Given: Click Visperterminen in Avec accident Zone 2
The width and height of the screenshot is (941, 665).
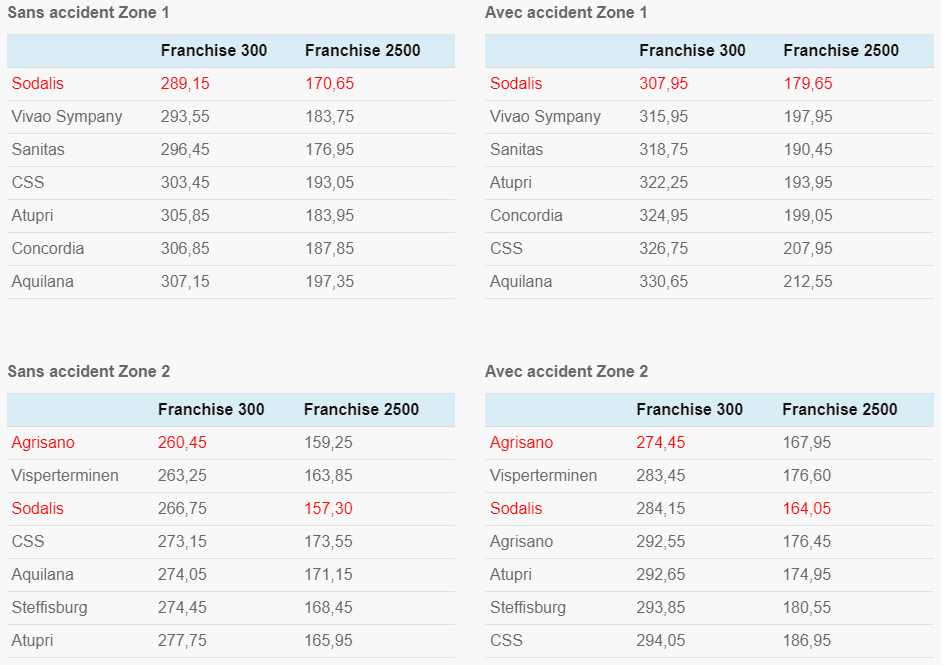Looking at the screenshot, I should [x=543, y=475].
